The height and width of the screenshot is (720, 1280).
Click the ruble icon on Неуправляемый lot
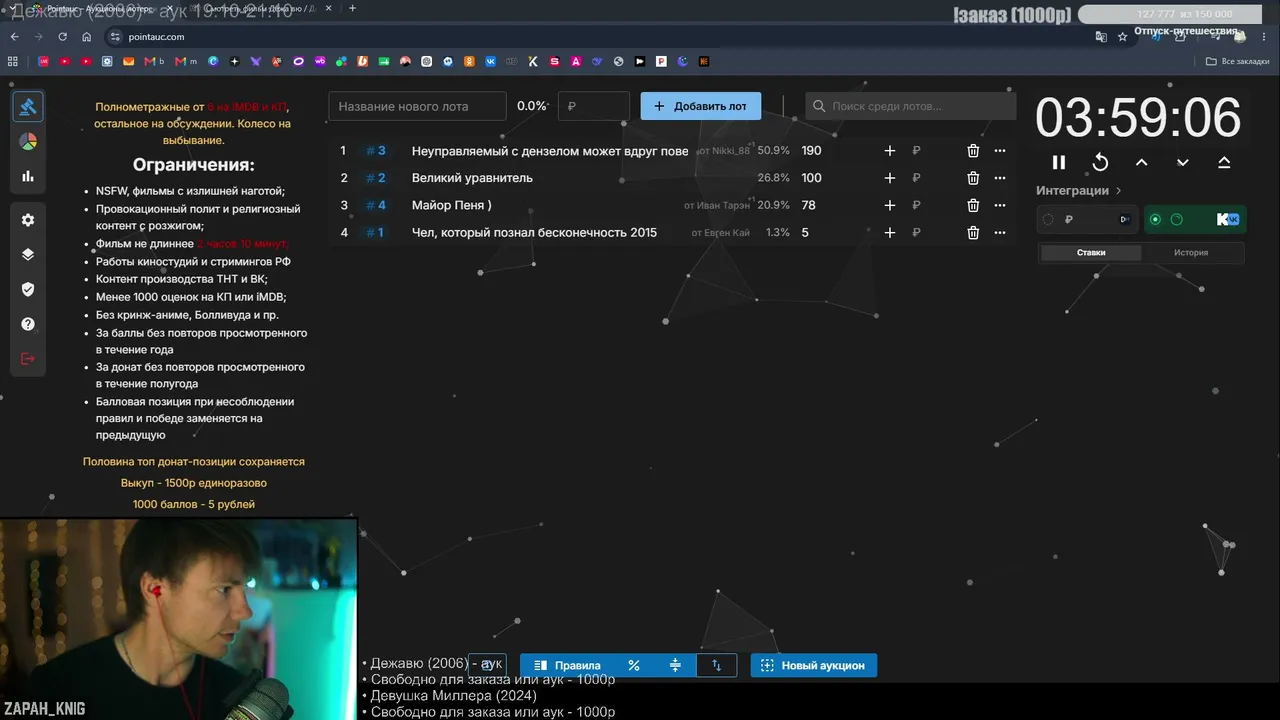pyautogui.click(x=916, y=151)
